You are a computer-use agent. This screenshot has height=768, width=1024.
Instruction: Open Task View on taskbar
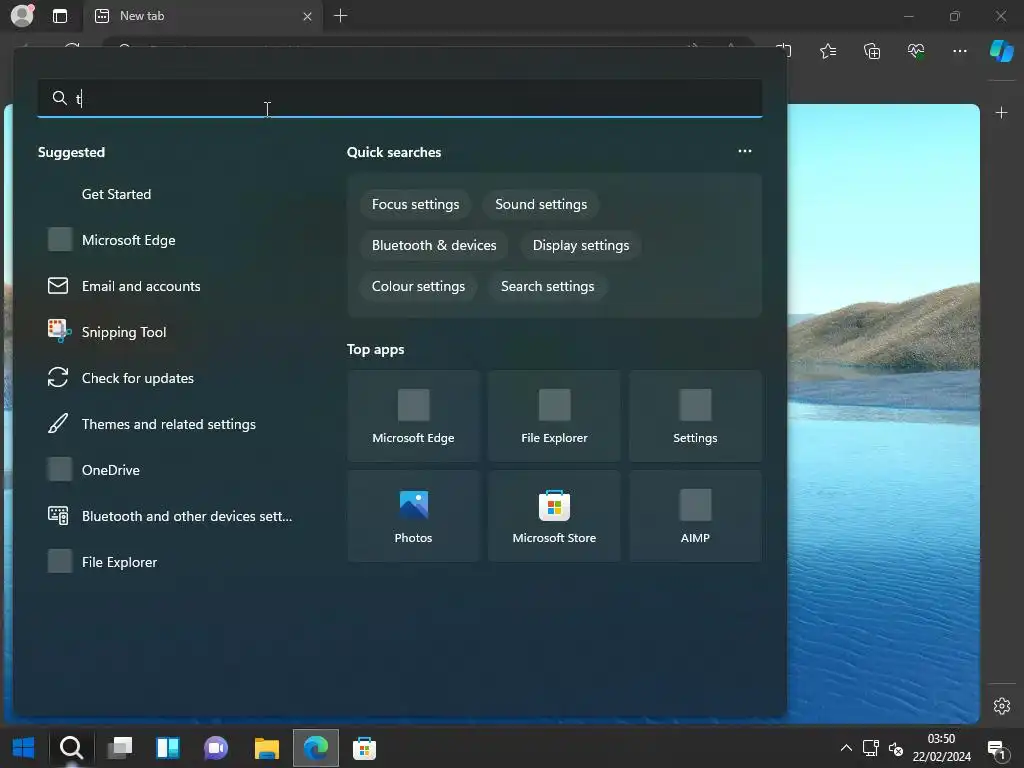(x=120, y=748)
